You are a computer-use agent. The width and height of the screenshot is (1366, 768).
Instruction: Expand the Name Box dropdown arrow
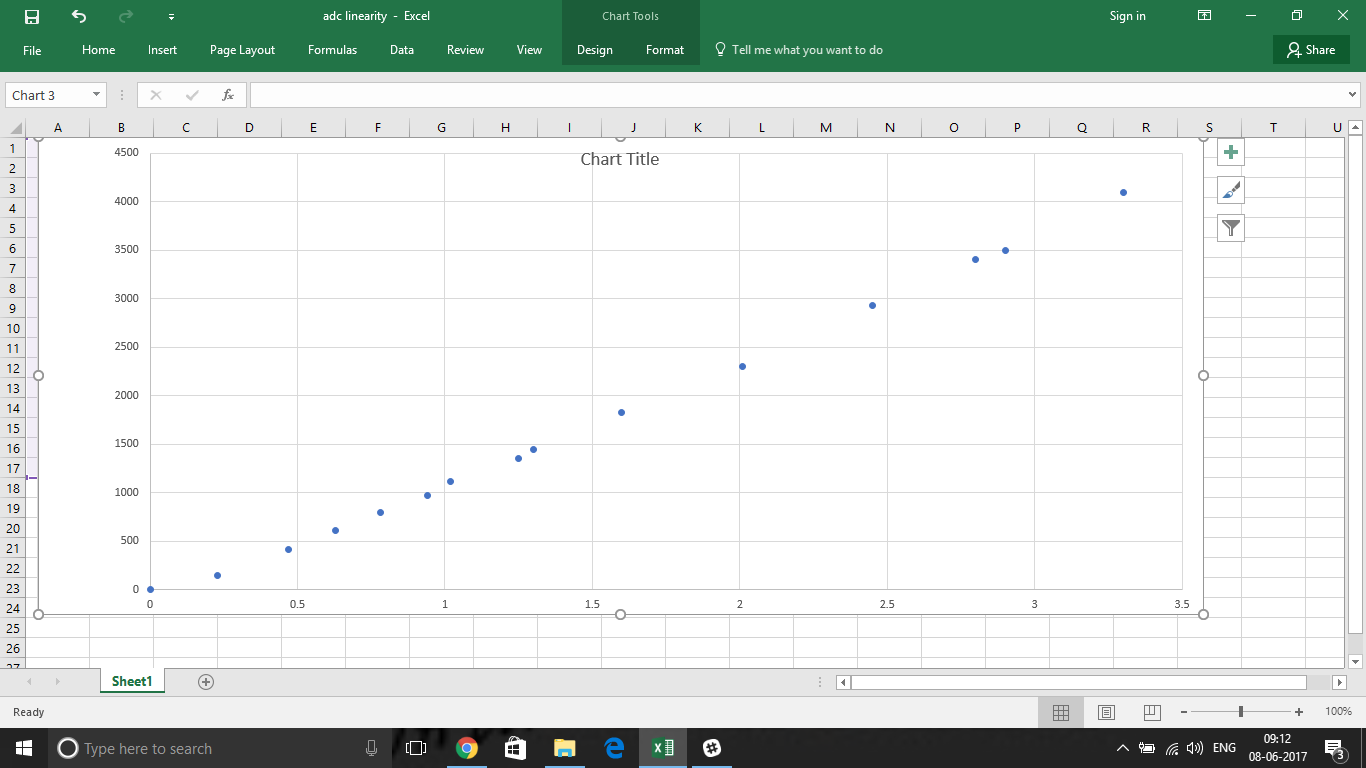click(96, 95)
